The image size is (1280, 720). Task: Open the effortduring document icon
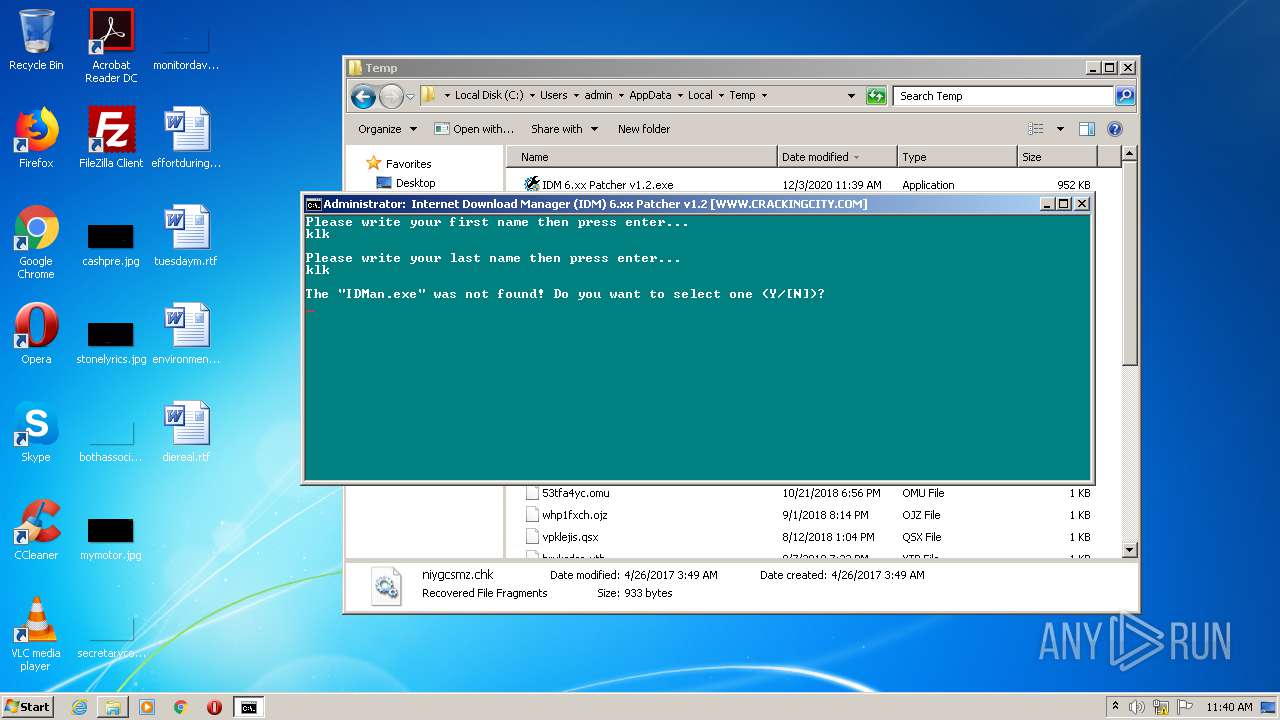[x=186, y=138]
